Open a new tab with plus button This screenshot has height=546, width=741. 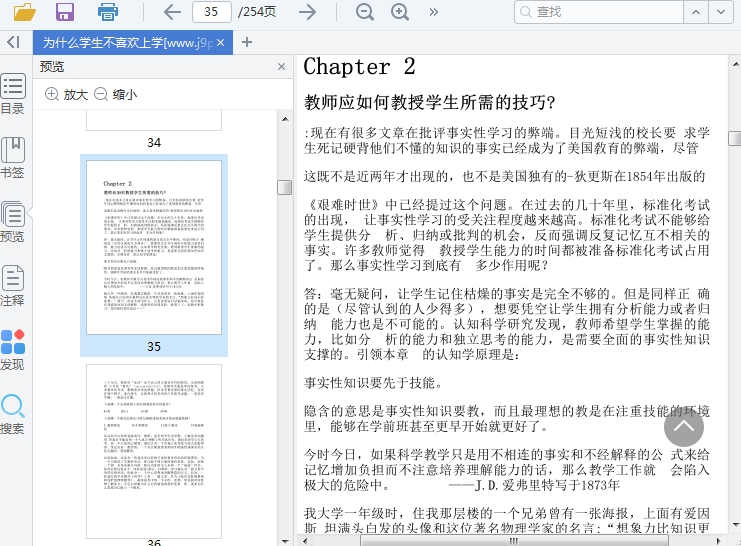pos(247,43)
